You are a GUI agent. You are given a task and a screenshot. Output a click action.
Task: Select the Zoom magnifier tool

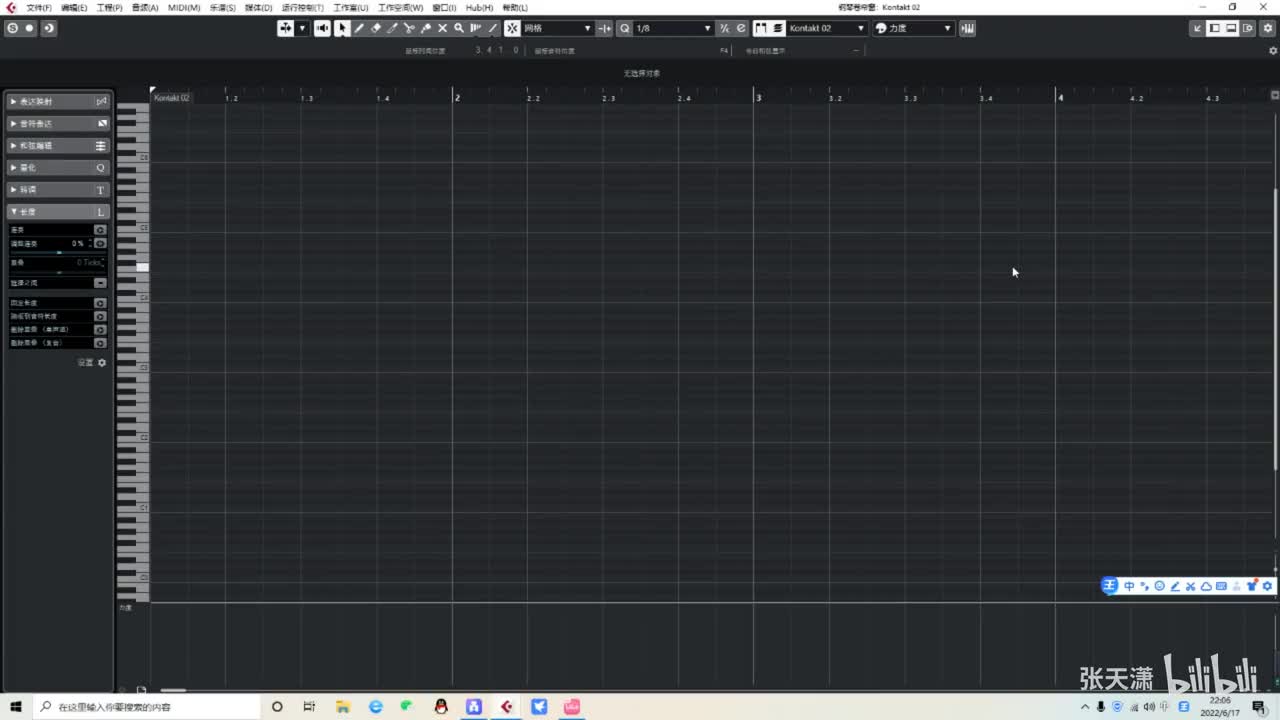[x=459, y=28]
